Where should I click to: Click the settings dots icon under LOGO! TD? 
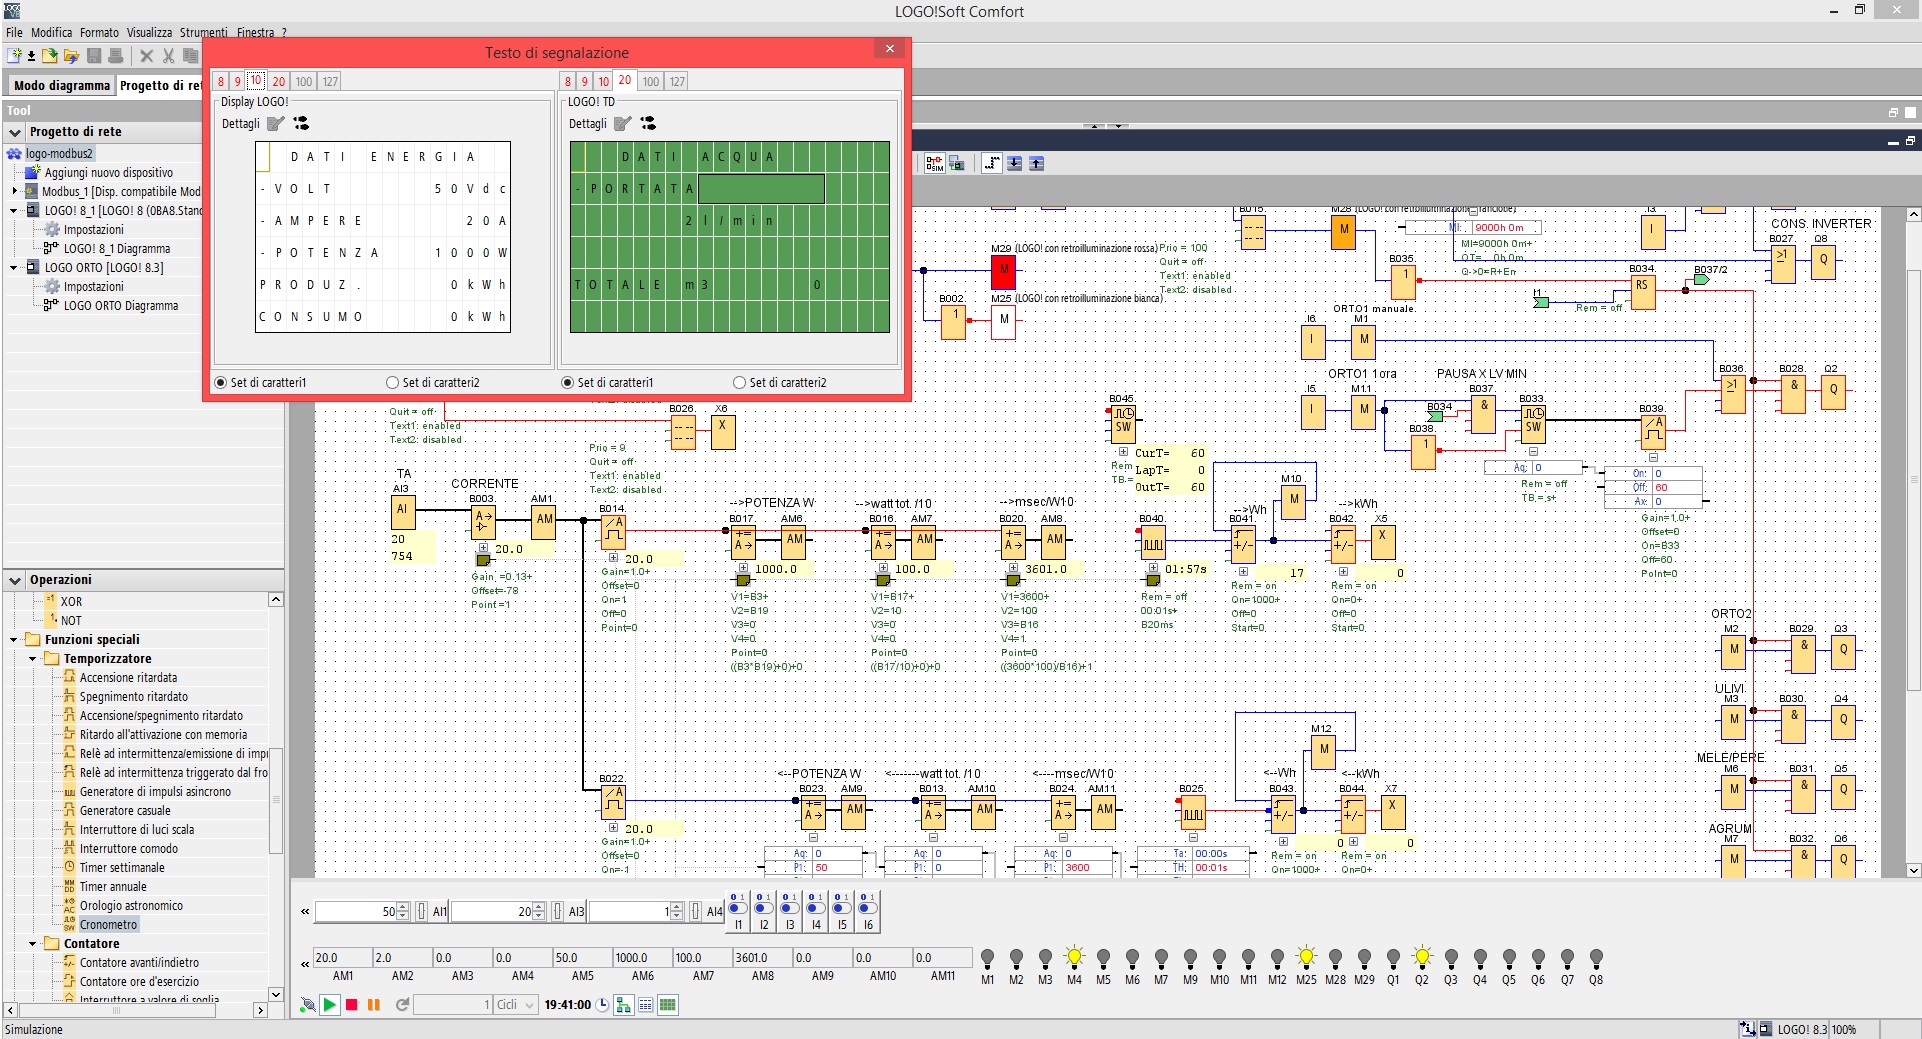click(x=648, y=123)
